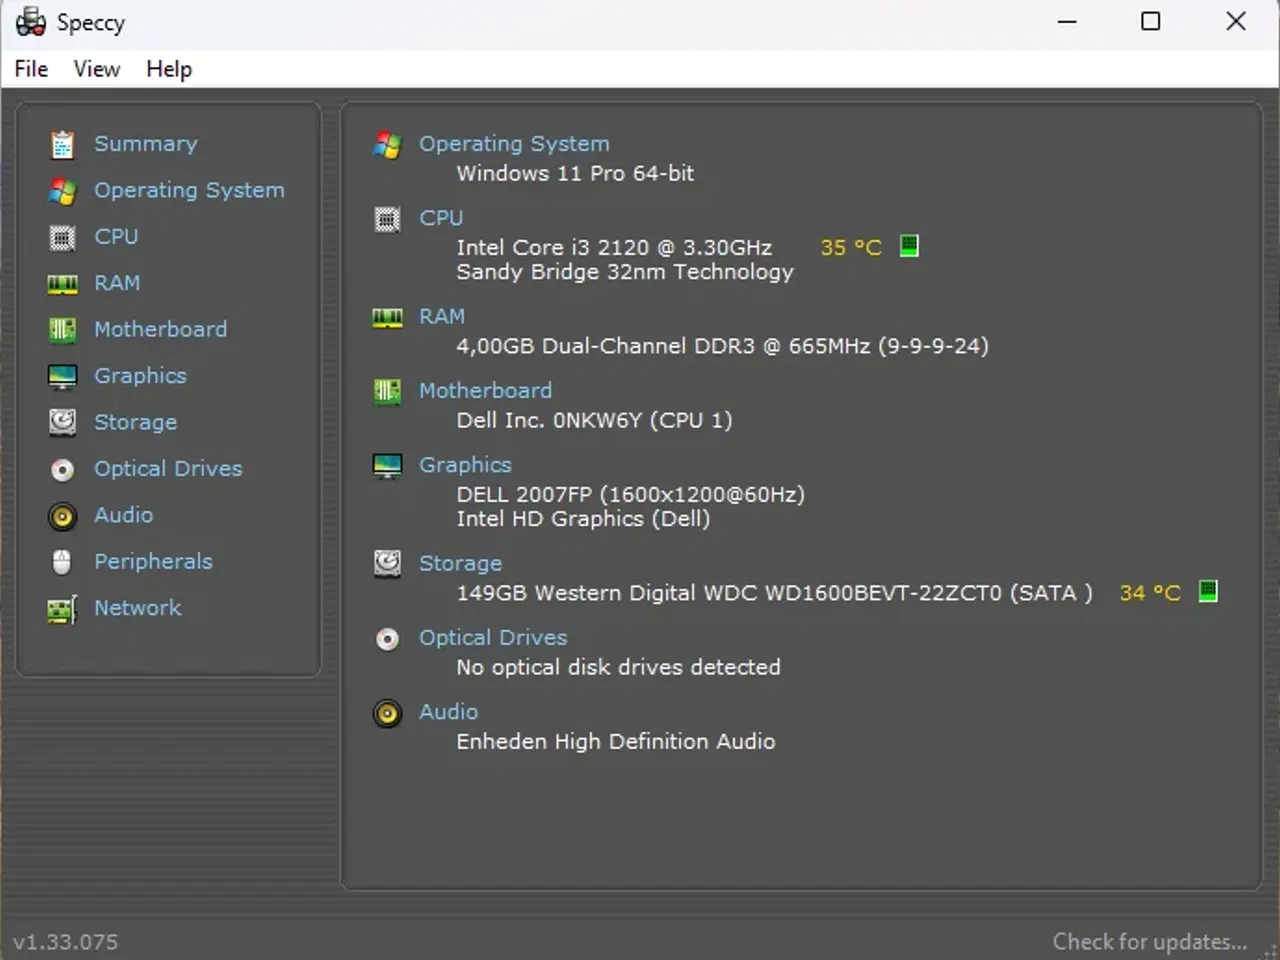Click the RAM memory icon in the sidebar

click(62, 283)
